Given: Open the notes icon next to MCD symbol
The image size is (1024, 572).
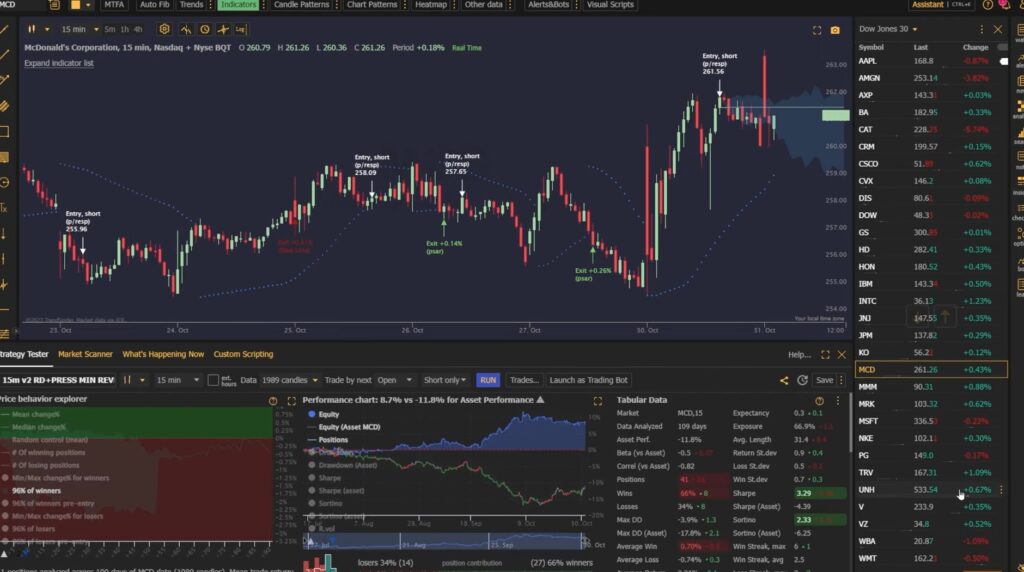Looking at the screenshot, I should pos(54,5).
